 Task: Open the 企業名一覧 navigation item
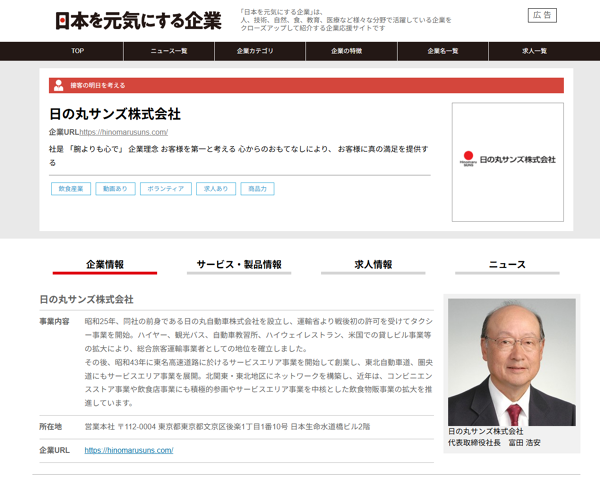[x=443, y=51]
